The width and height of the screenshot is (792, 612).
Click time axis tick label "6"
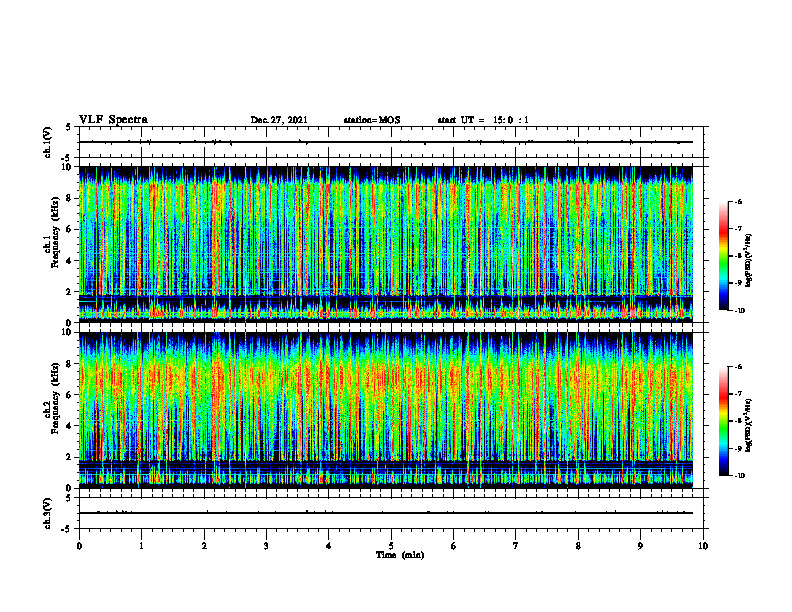click(454, 546)
